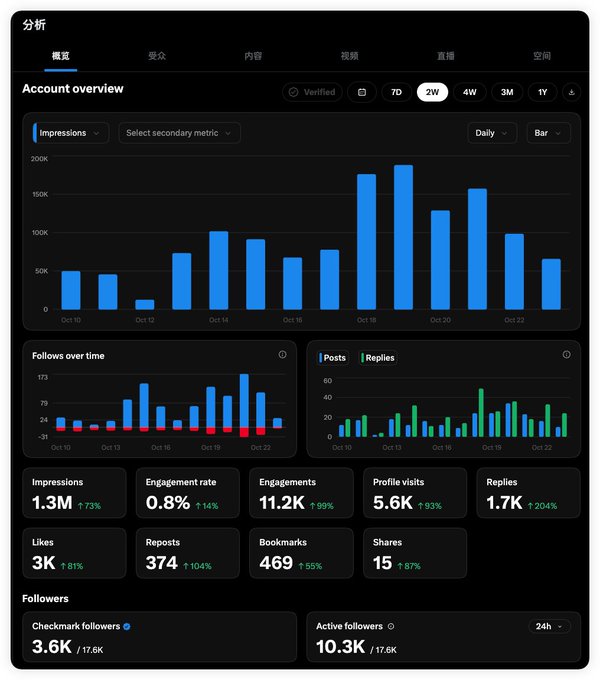Click the Followers section heading
This screenshot has height=680, width=600.
click(46, 598)
